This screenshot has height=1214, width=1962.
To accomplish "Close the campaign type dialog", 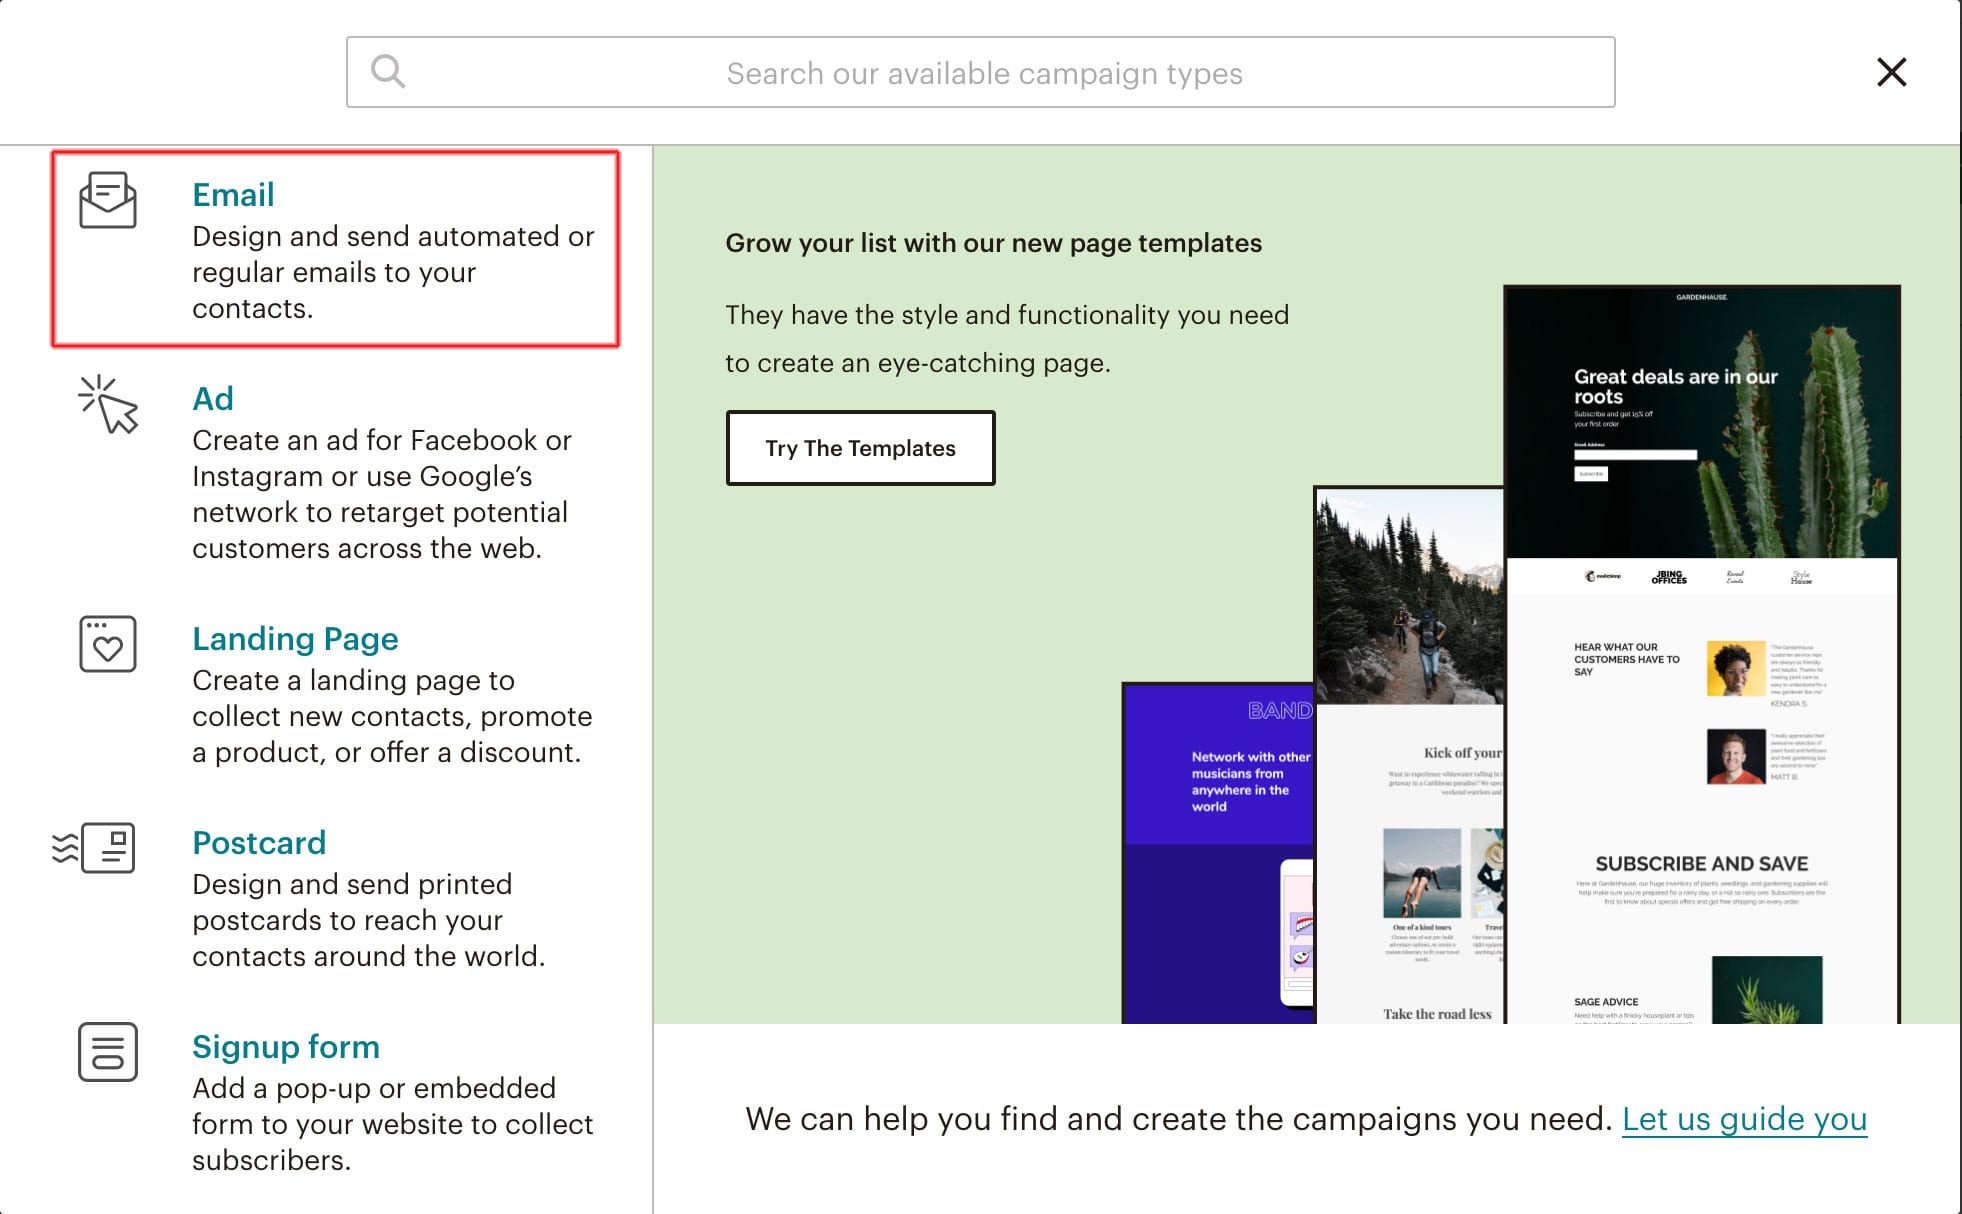I will point(1891,72).
